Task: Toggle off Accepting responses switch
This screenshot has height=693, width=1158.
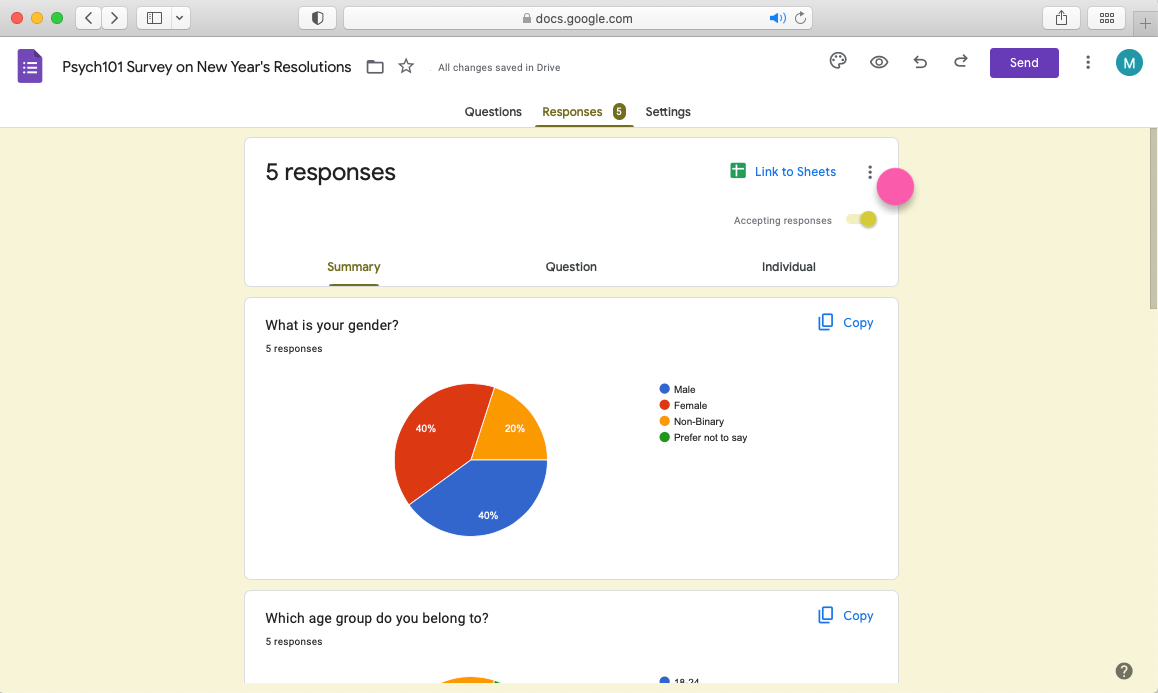Action: coord(862,220)
